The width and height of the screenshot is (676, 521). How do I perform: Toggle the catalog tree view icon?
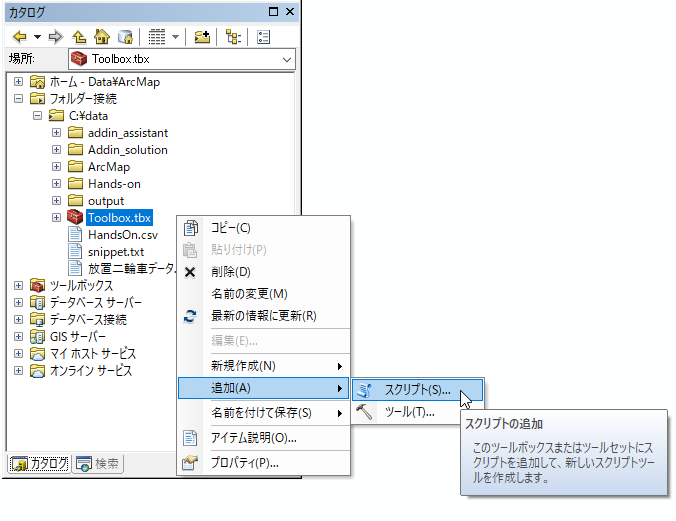point(233,37)
